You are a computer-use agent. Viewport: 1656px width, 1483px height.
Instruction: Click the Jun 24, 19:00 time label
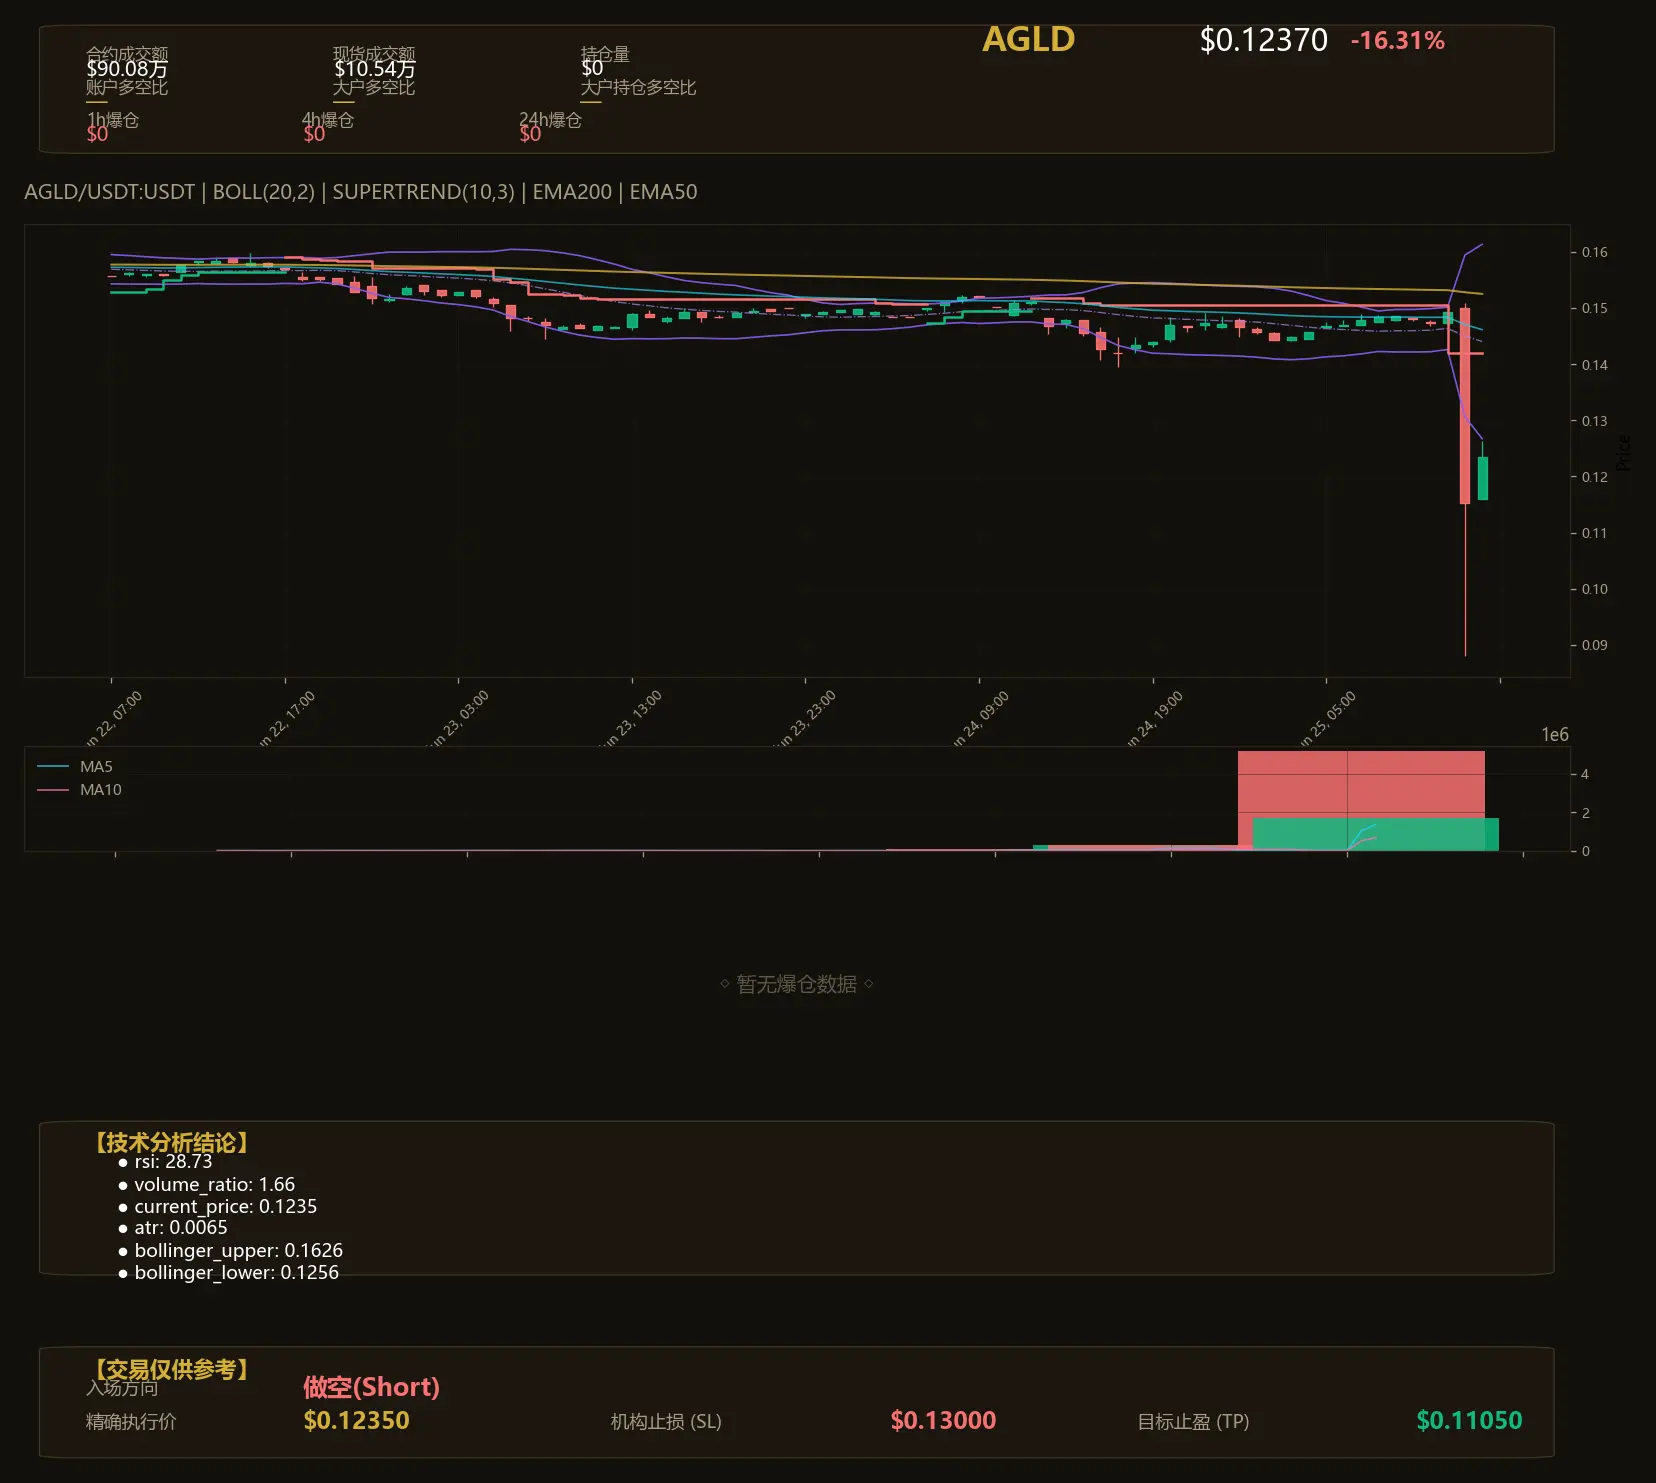[x=1154, y=718]
